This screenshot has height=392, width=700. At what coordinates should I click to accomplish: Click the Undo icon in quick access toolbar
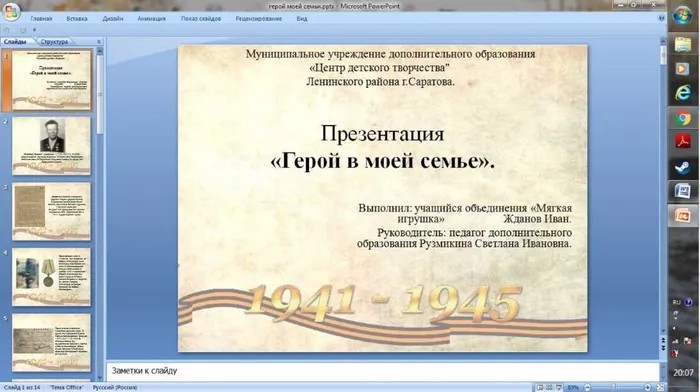[7, 30]
